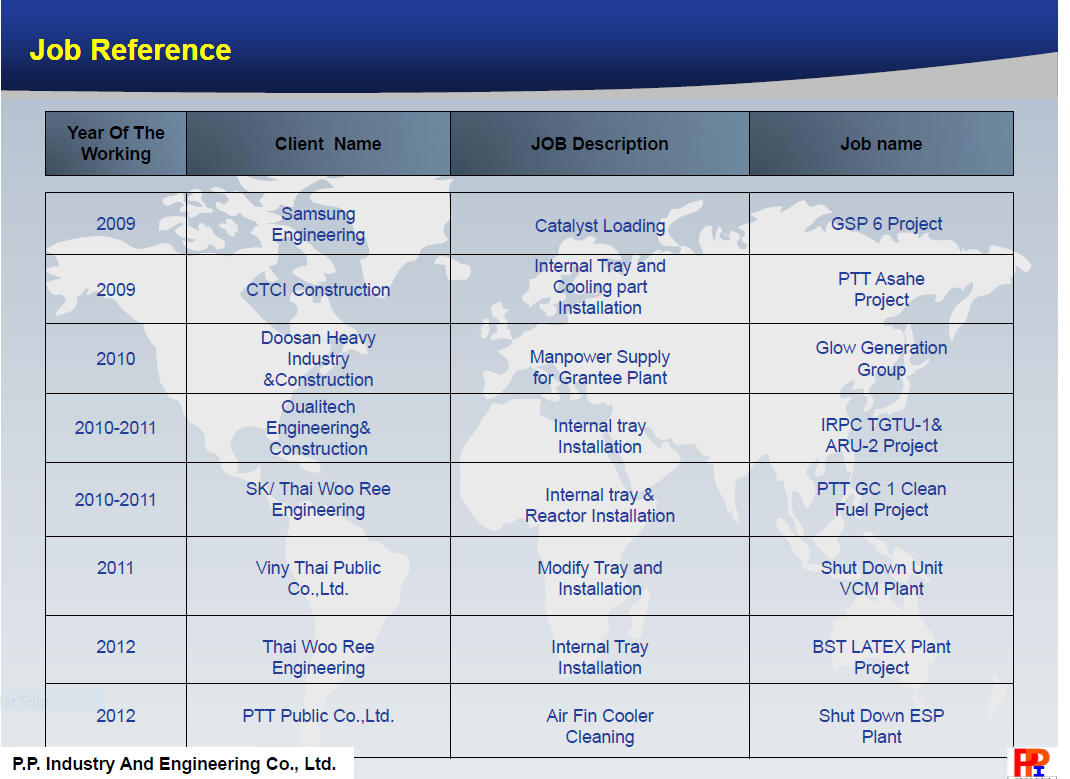The image size is (1070, 779).
Task: Click the JOB Description column header
Action: tap(599, 144)
